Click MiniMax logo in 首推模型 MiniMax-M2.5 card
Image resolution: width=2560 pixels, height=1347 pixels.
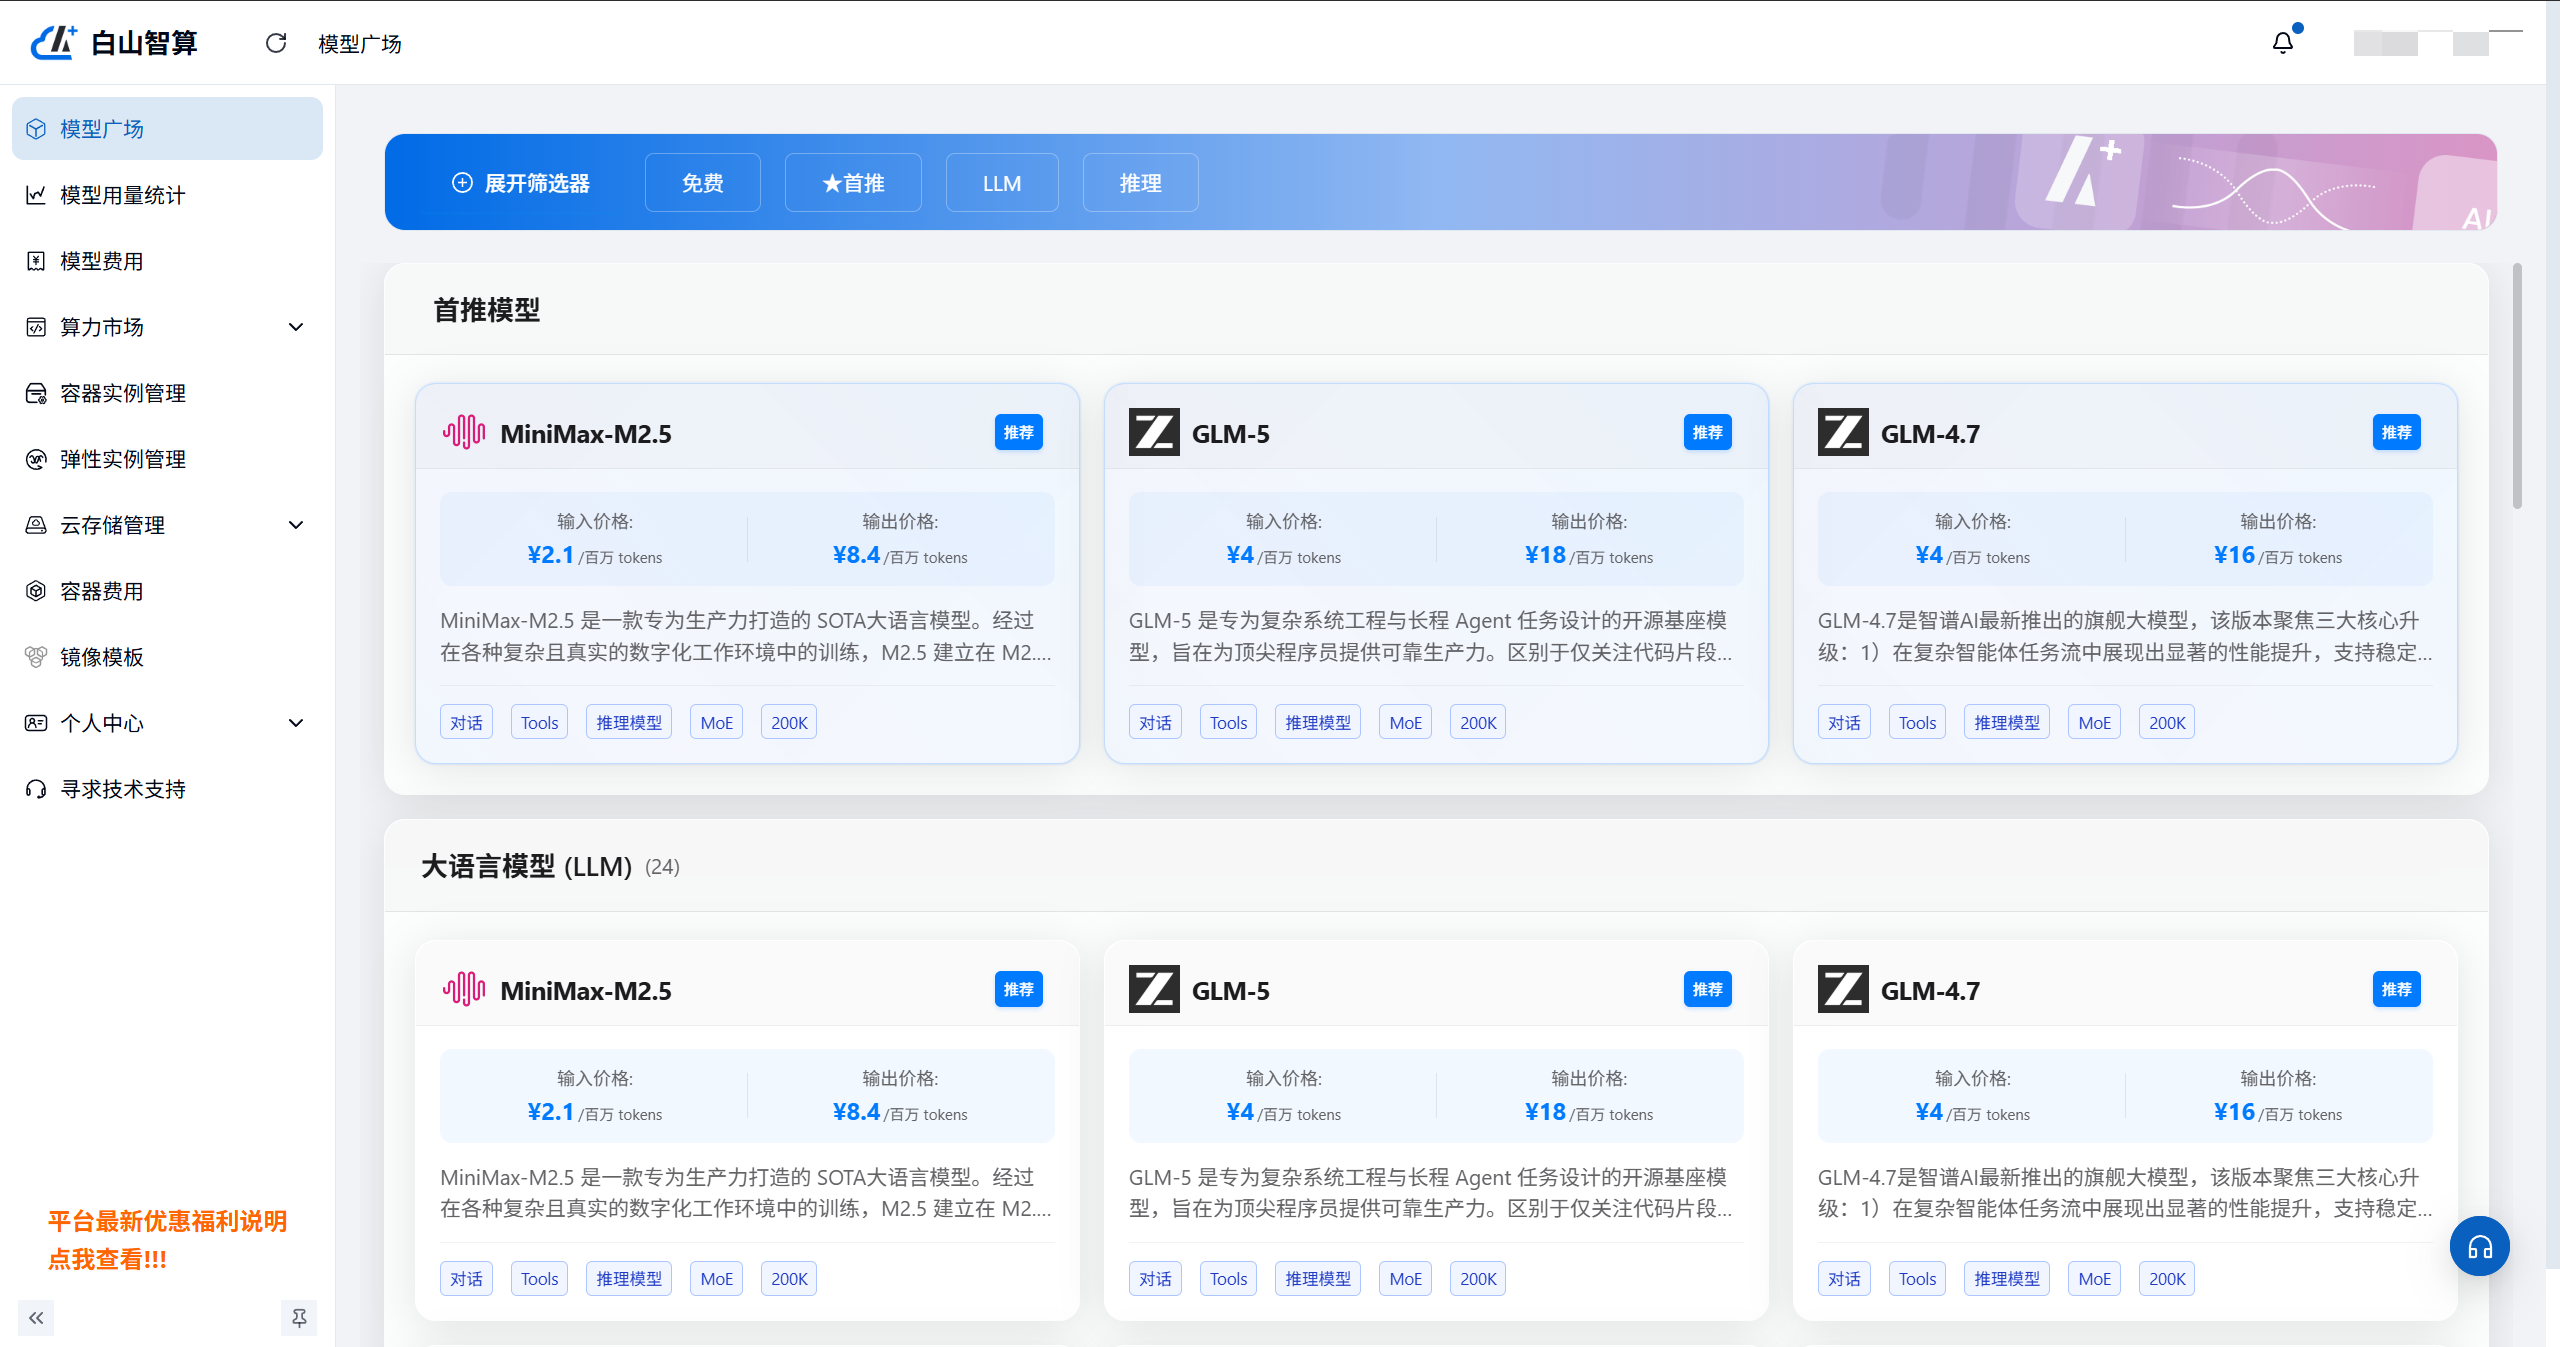tap(464, 433)
